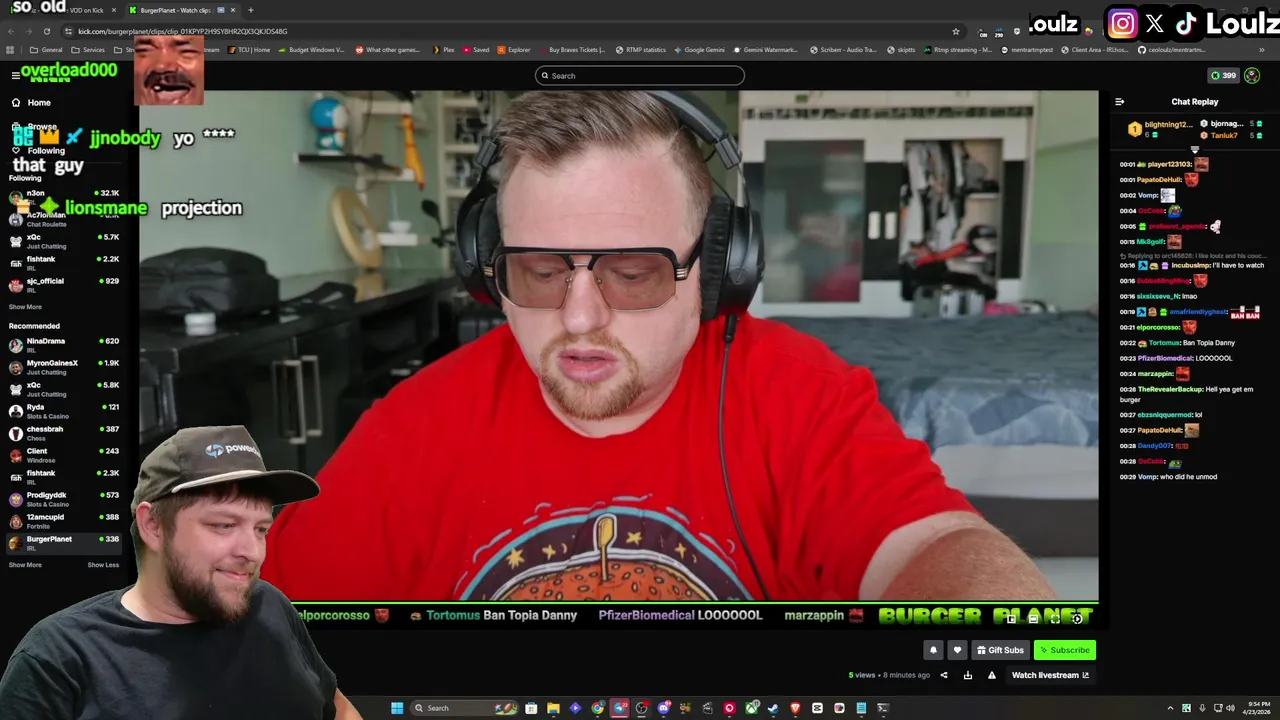The image size is (1280, 720).
Task: Toggle picture-in-picture in video player
Action: pyautogui.click(x=1012, y=619)
